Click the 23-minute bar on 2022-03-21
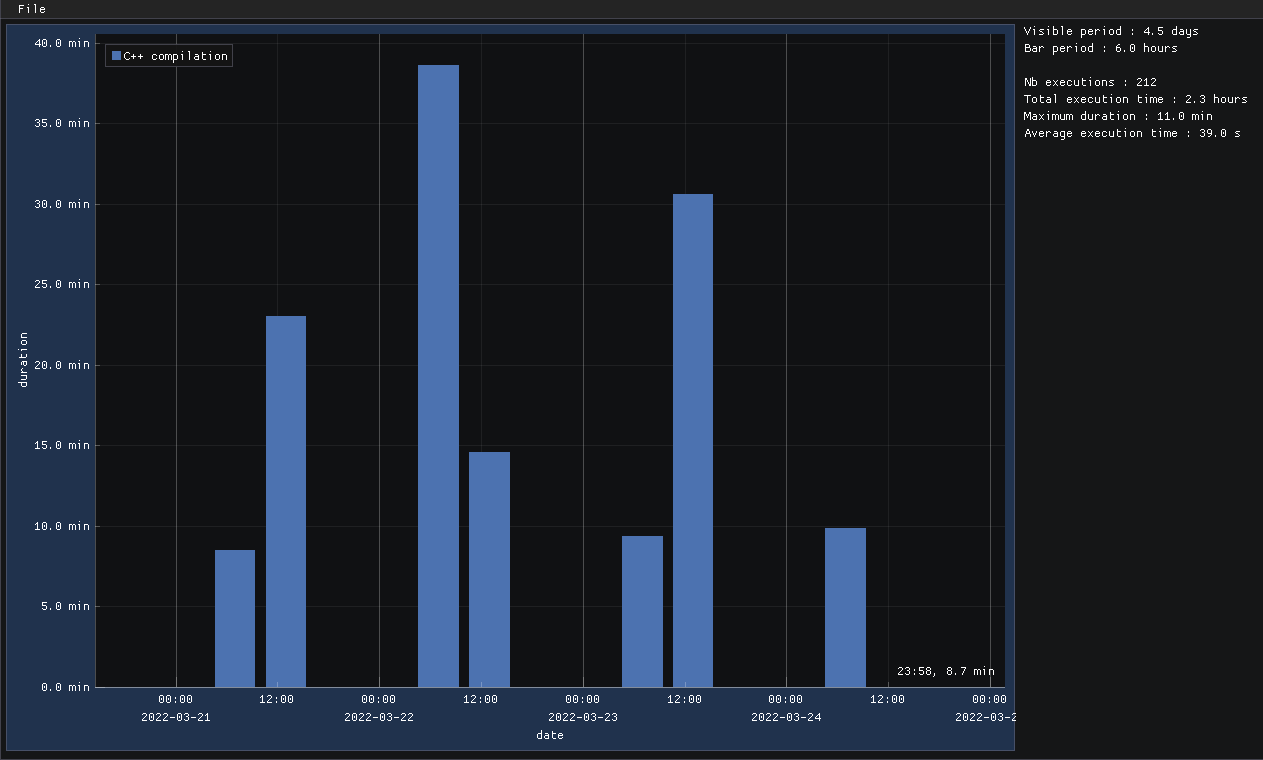This screenshot has width=1263, height=760. click(x=285, y=500)
